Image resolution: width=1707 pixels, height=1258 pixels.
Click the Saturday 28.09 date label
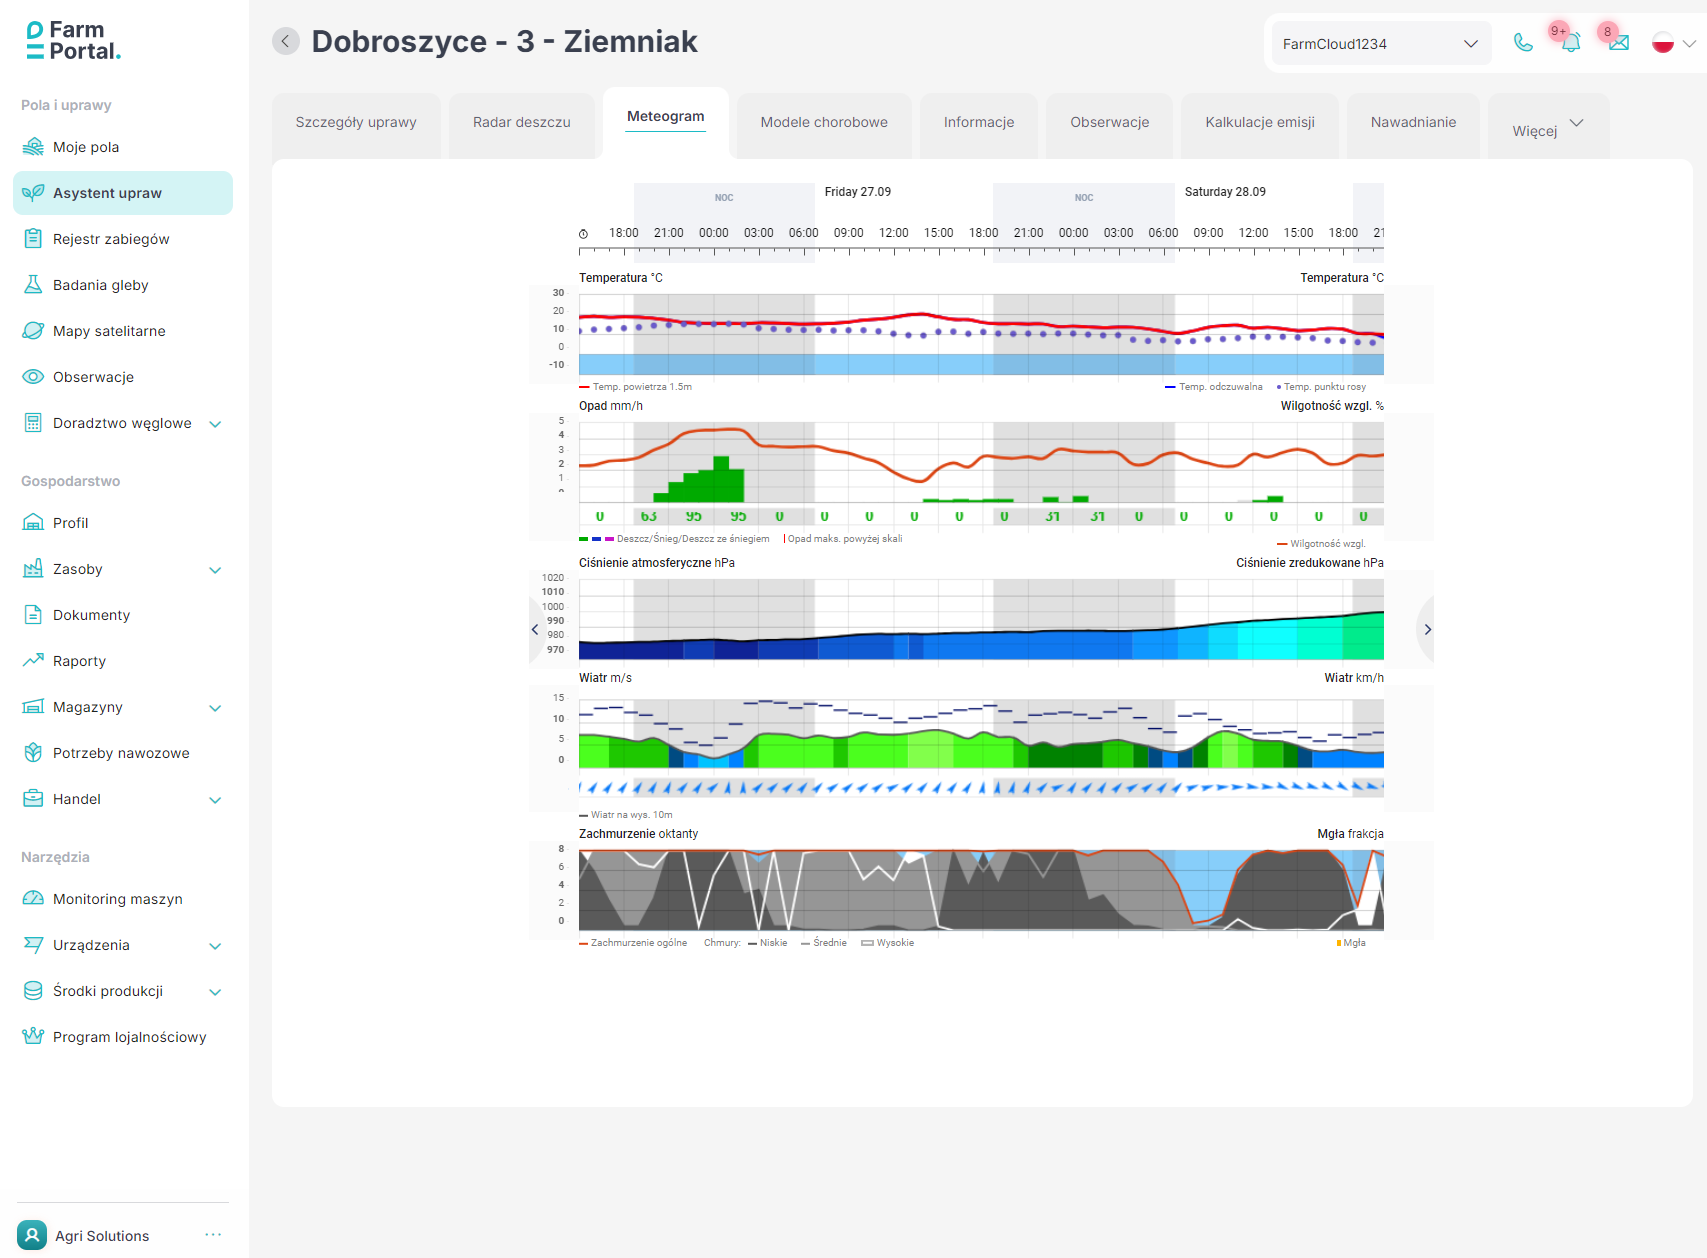click(x=1225, y=192)
